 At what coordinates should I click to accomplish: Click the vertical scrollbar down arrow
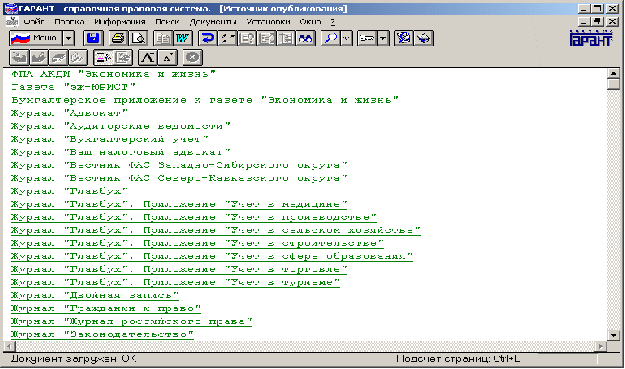613,336
